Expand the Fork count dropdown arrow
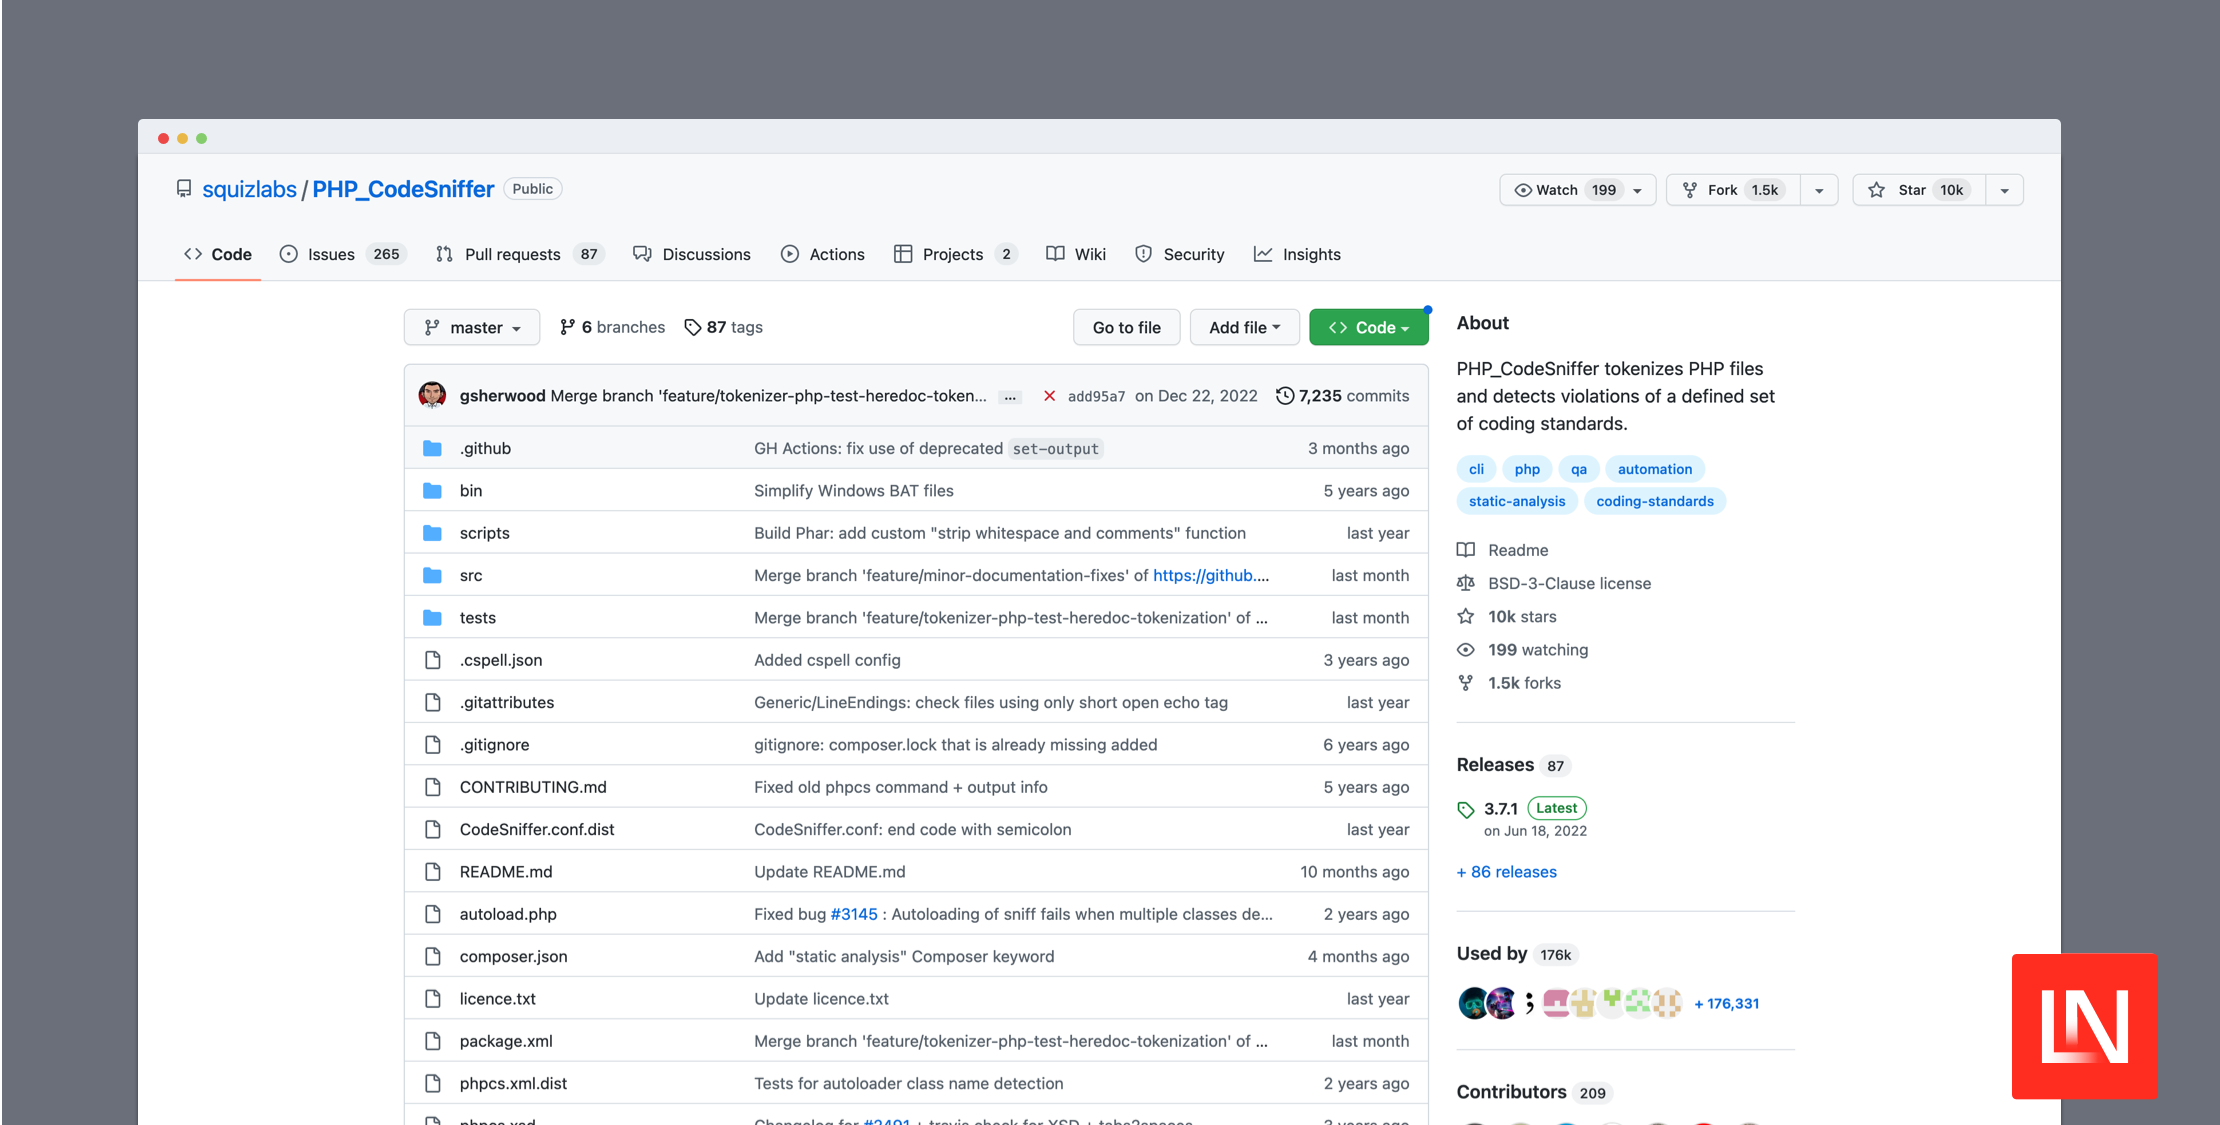Screen dimensions: 2220x1125 coord(1818,189)
